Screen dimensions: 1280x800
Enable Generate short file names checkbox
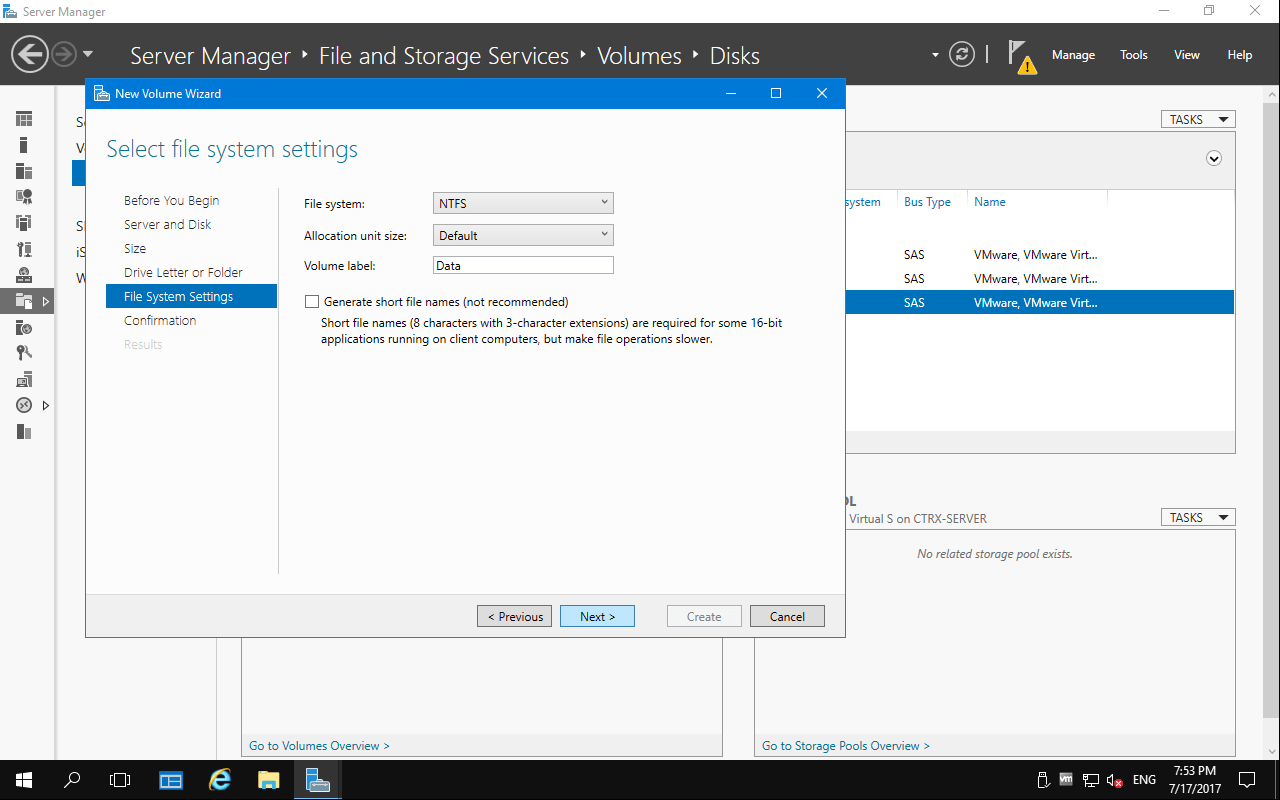coord(312,301)
